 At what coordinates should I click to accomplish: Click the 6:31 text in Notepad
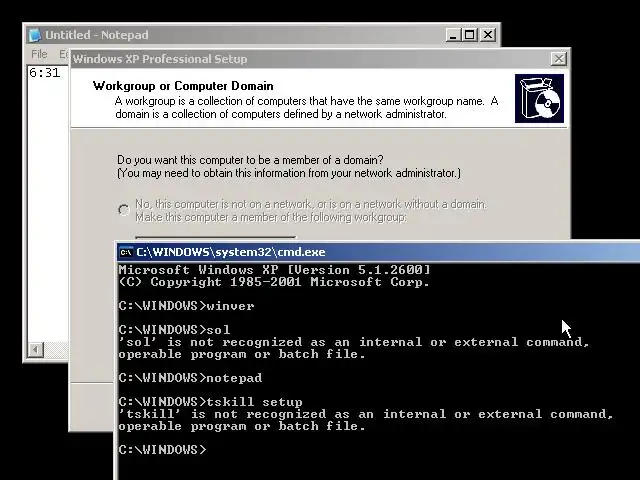tap(44, 73)
